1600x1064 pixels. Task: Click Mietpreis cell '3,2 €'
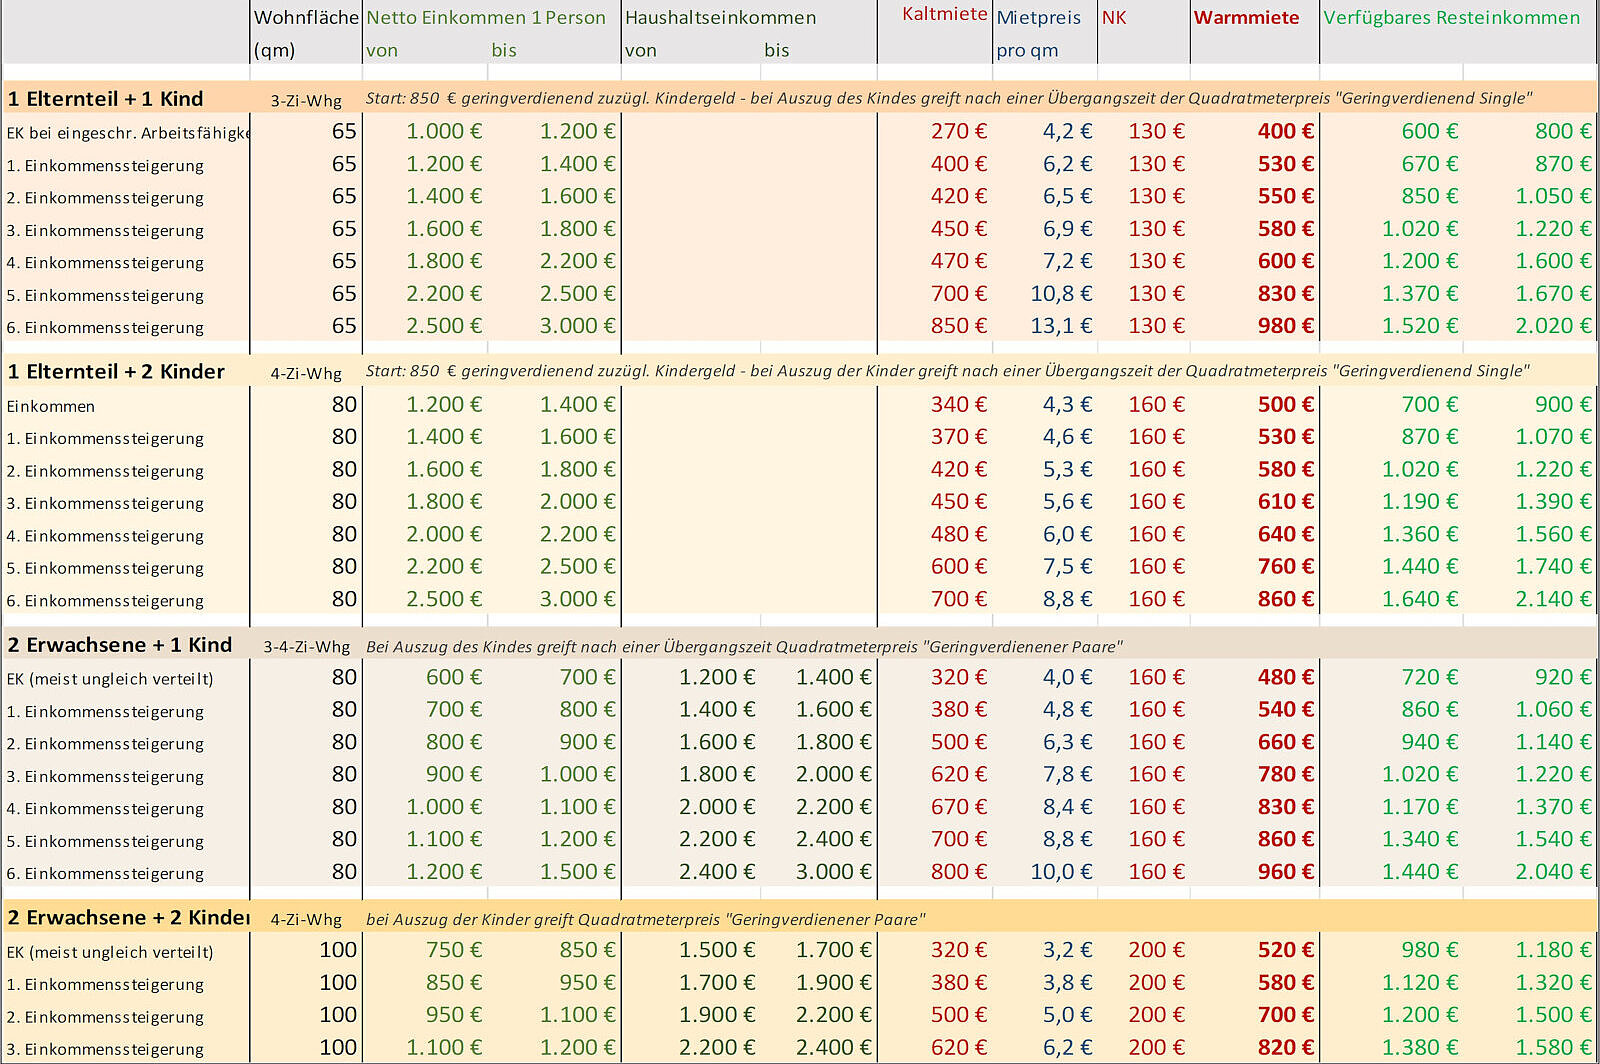pyautogui.click(x=1067, y=949)
